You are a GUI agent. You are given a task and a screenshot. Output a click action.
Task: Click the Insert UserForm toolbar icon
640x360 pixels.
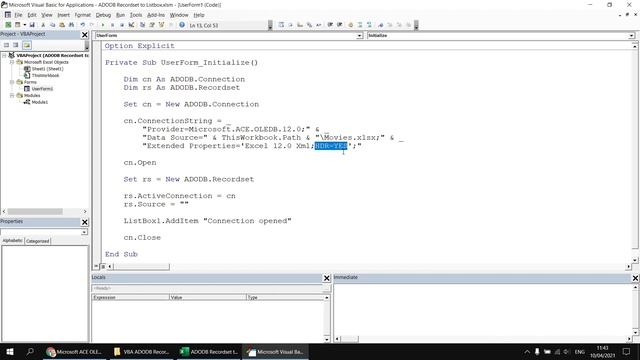[18, 25]
